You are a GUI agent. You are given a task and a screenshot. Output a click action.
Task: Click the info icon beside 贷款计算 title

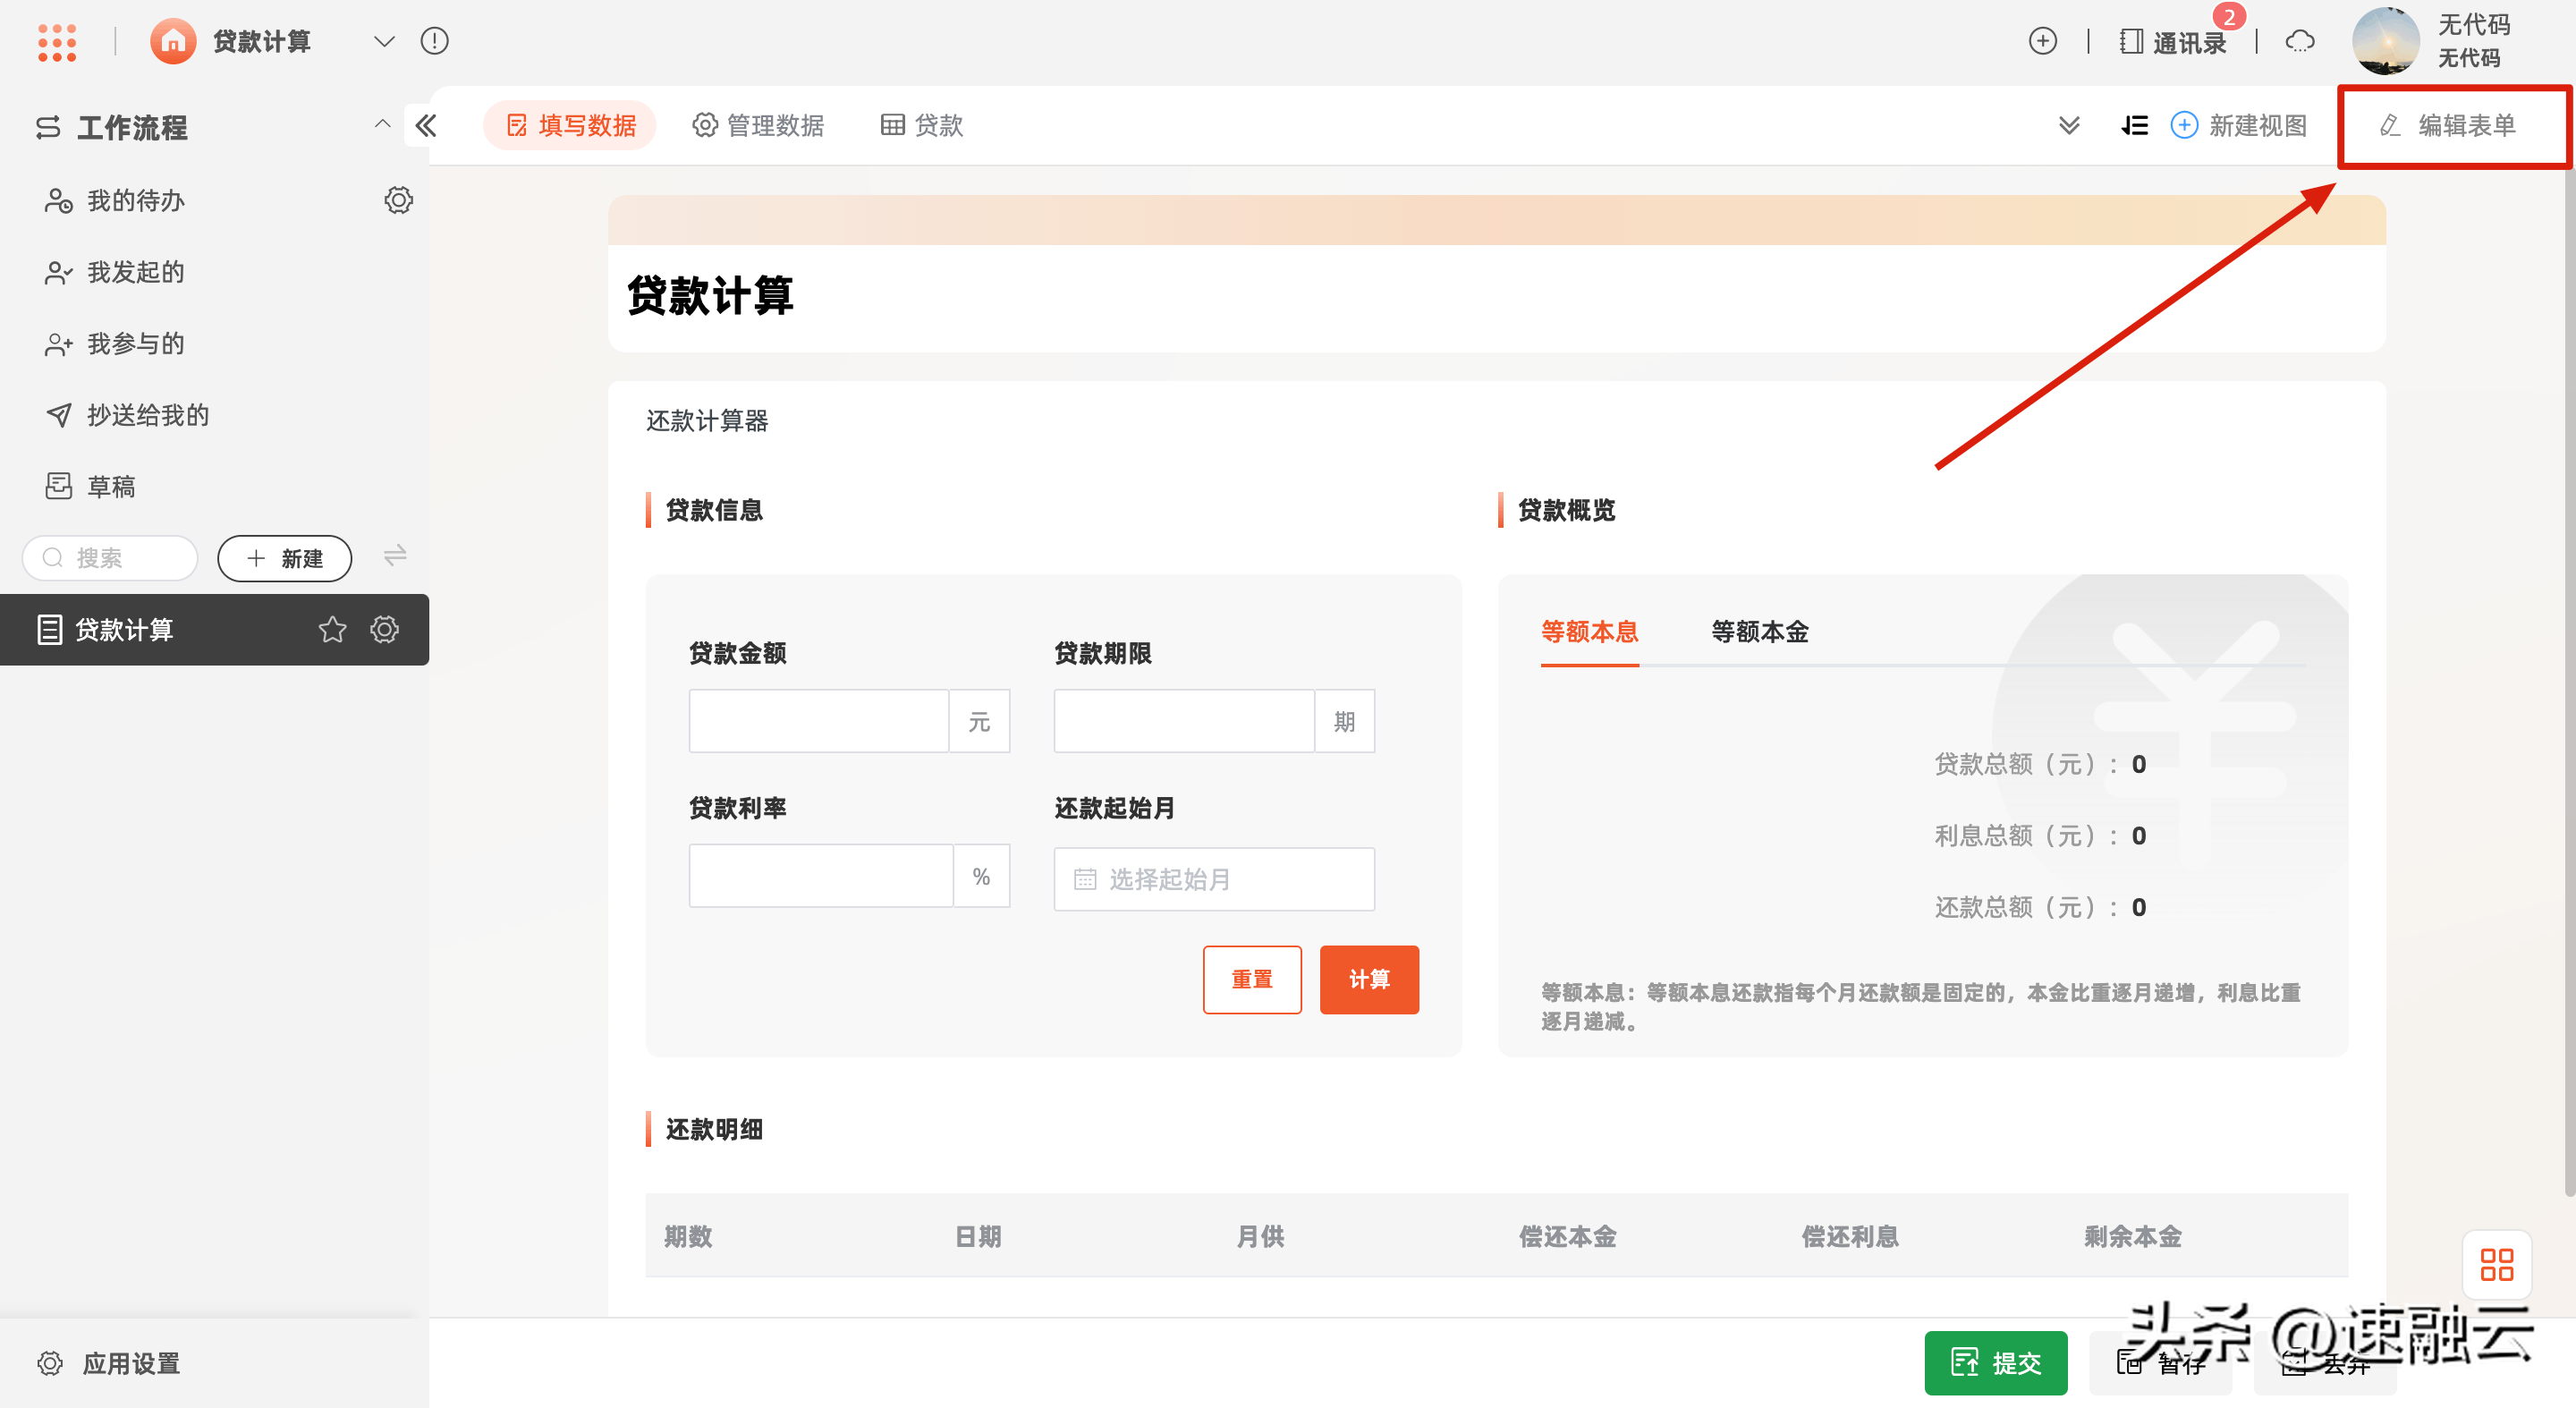pos(434,41)
